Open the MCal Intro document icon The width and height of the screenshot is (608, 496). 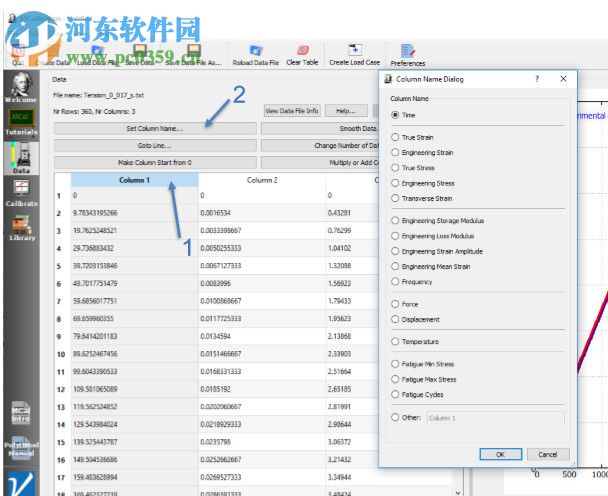21,412
